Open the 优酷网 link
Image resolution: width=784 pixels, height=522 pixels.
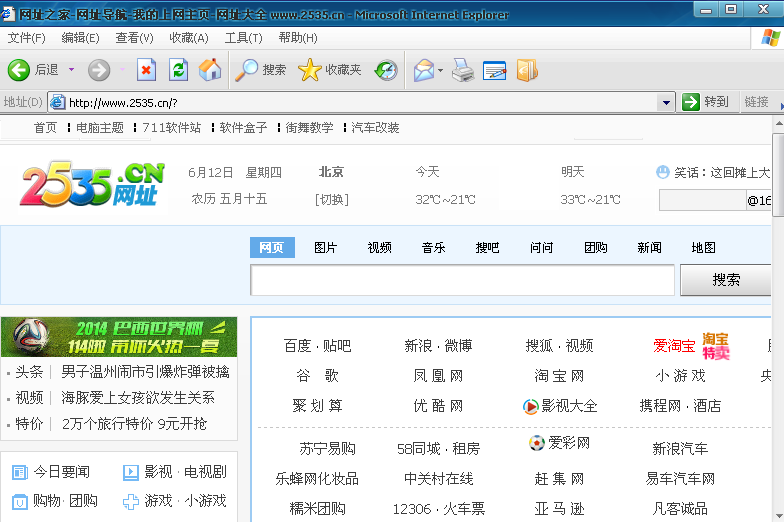pos(438,406)
